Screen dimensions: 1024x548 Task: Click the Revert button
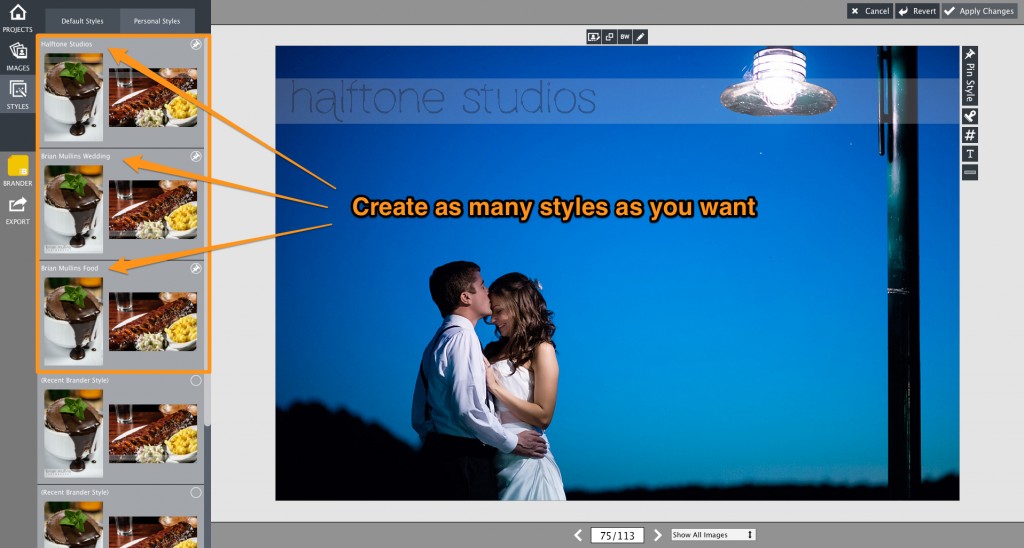917,11
